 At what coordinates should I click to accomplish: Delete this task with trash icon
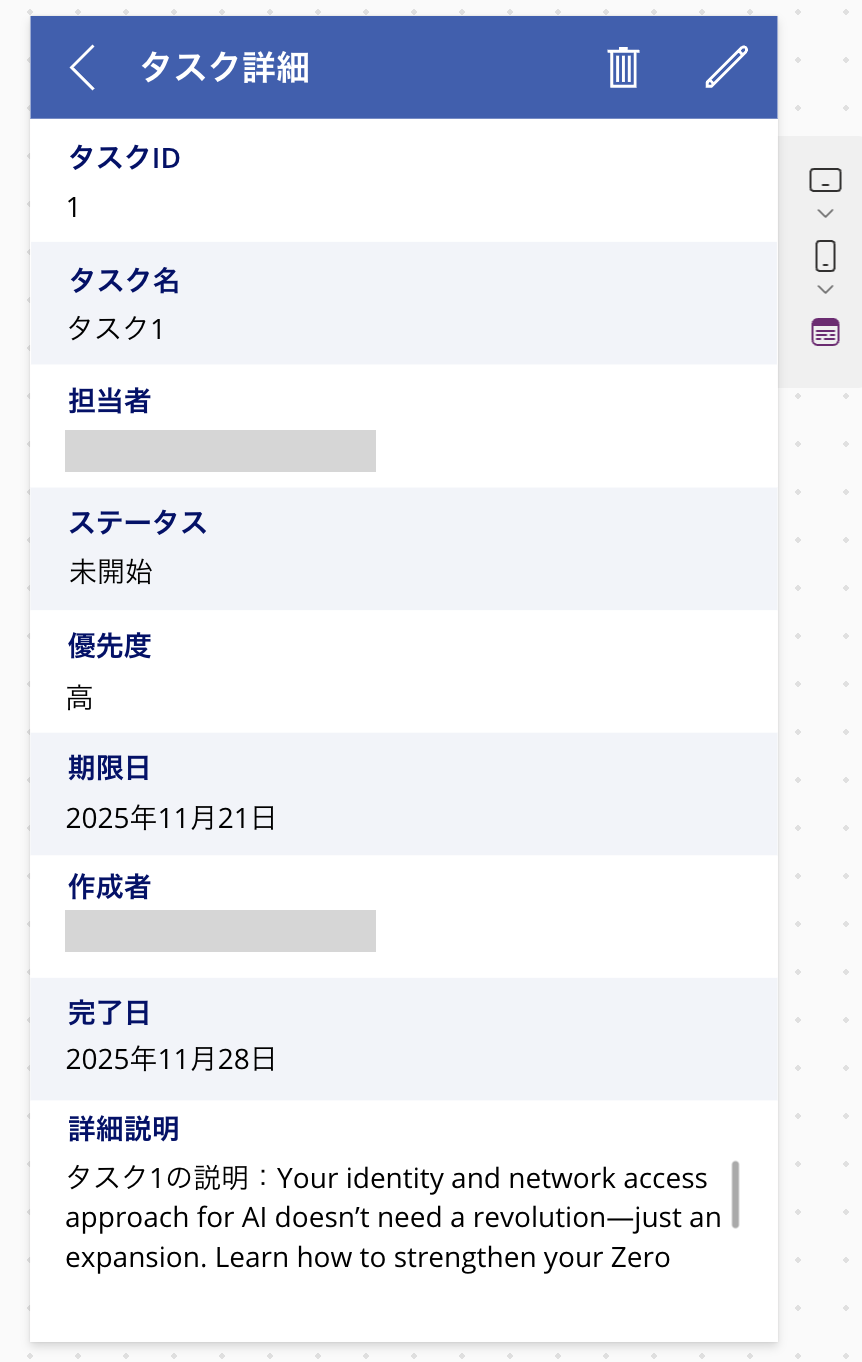coord(623,68)
